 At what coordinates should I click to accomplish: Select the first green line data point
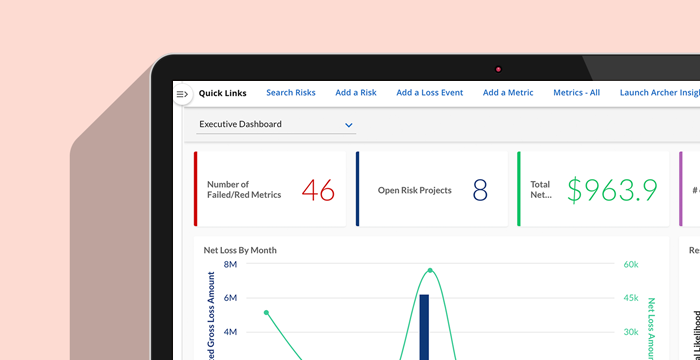tap(267, 313)
